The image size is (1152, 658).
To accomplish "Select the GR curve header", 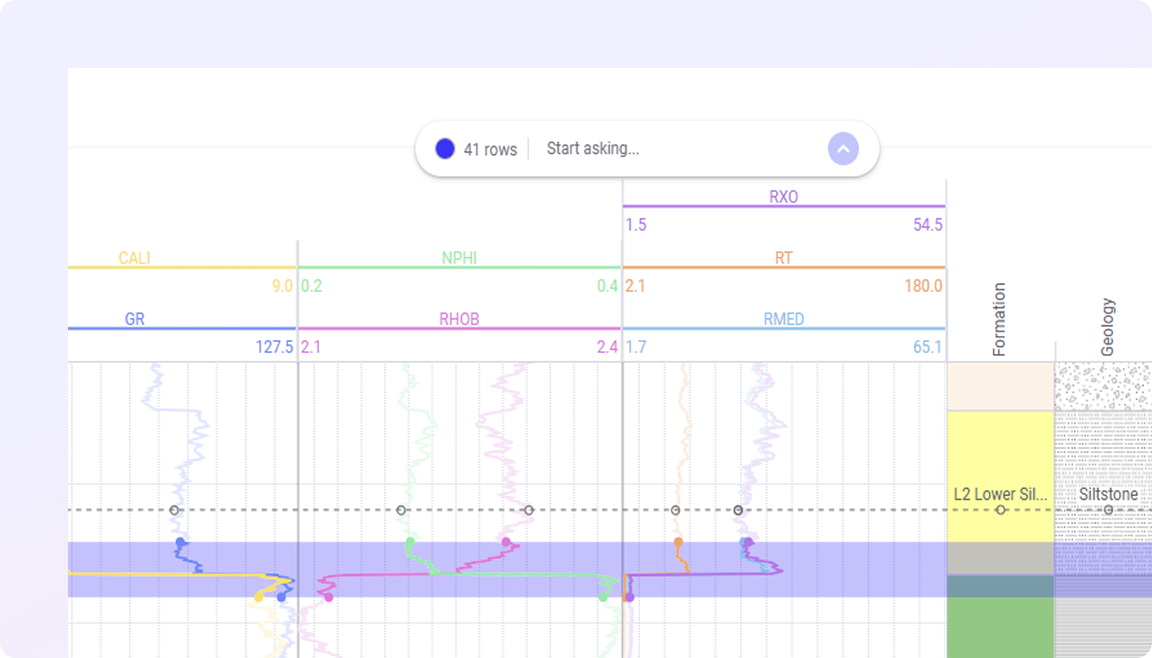I will 134,319.
